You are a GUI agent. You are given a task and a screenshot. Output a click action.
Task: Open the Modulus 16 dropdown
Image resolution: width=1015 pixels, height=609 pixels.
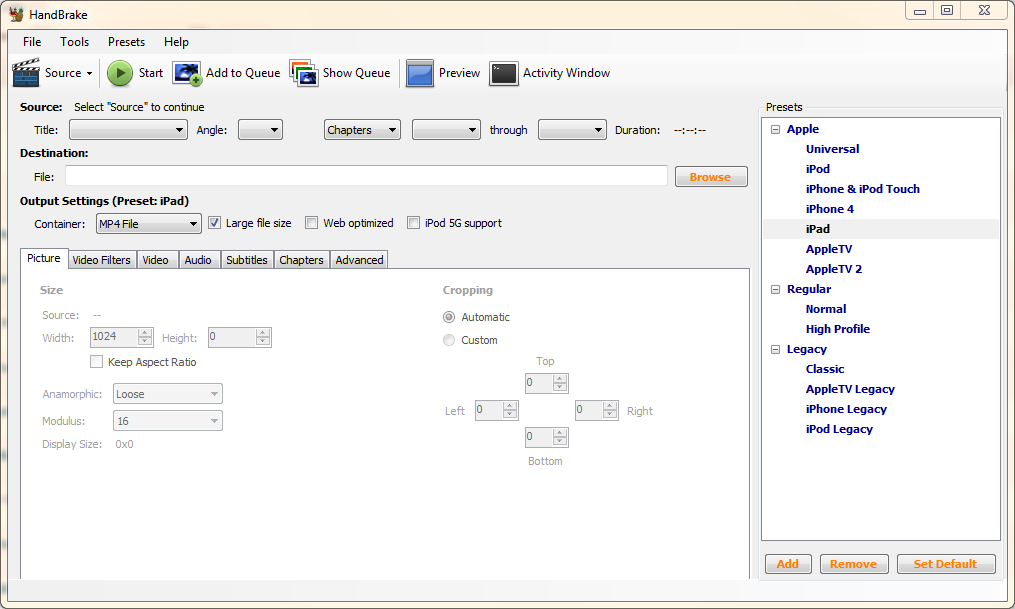click(x=168, y=421)
